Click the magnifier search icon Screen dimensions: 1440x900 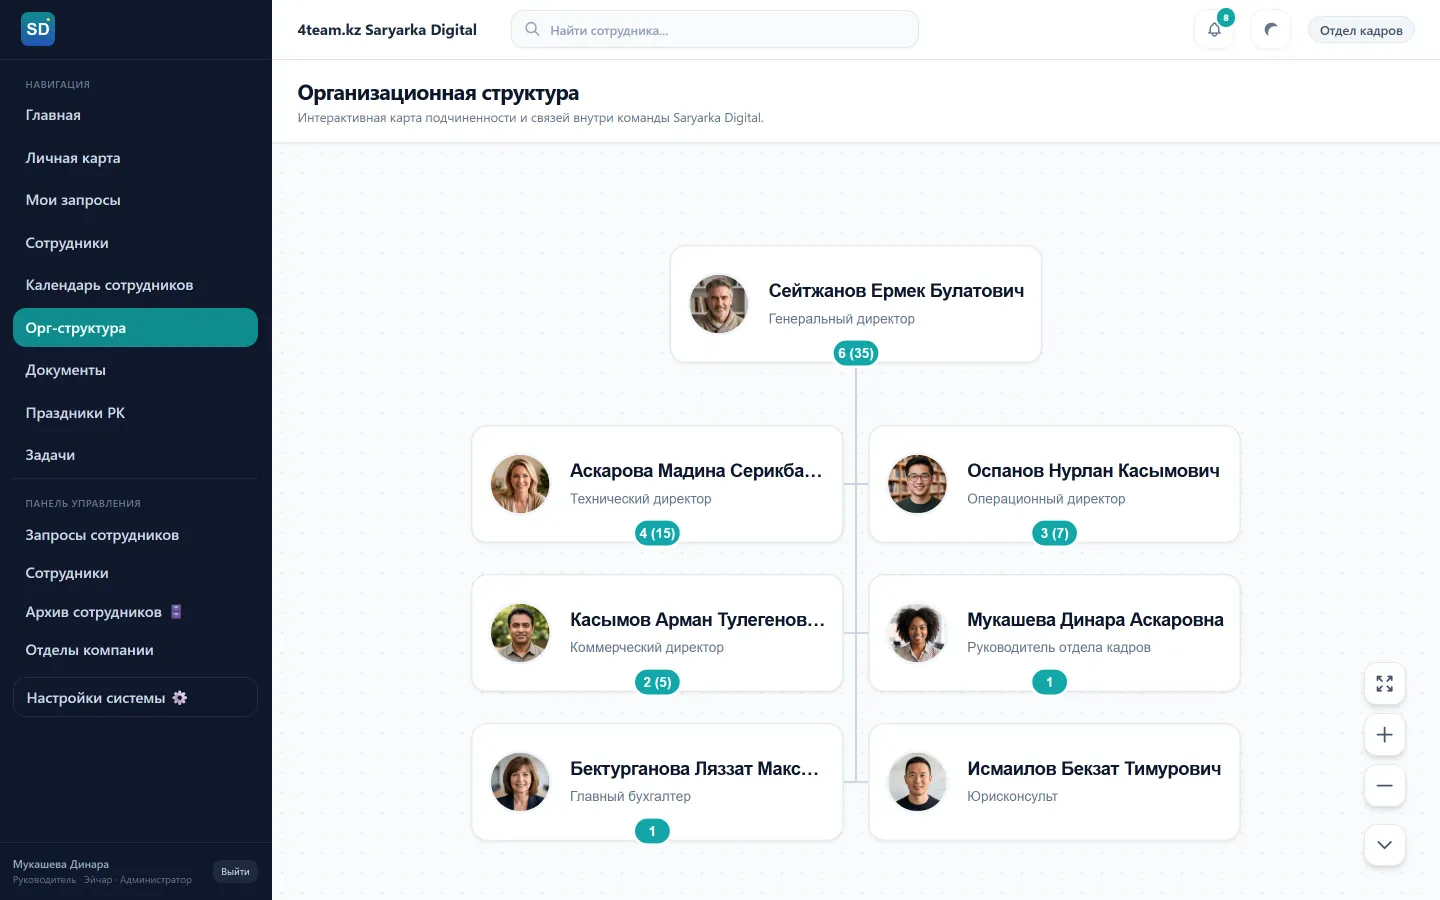pos(532,29)
